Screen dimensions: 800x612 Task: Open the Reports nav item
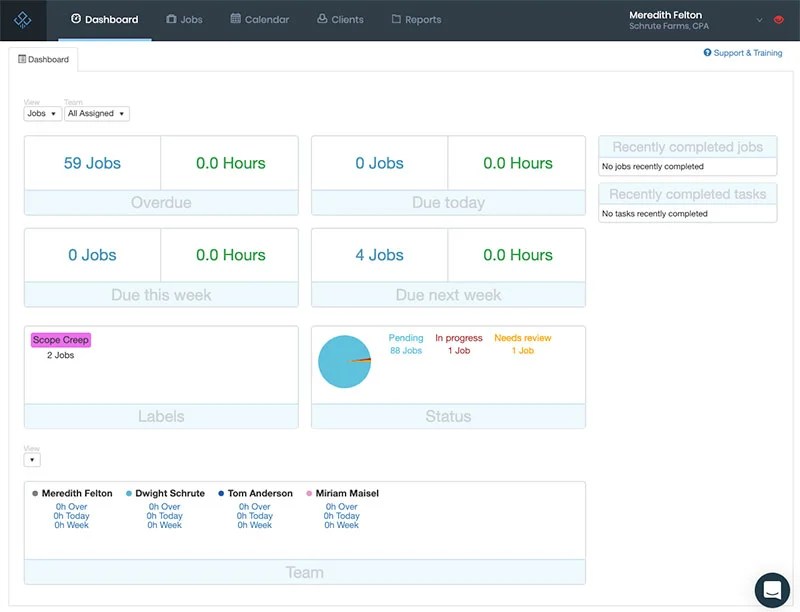click(x=416, y=19)
